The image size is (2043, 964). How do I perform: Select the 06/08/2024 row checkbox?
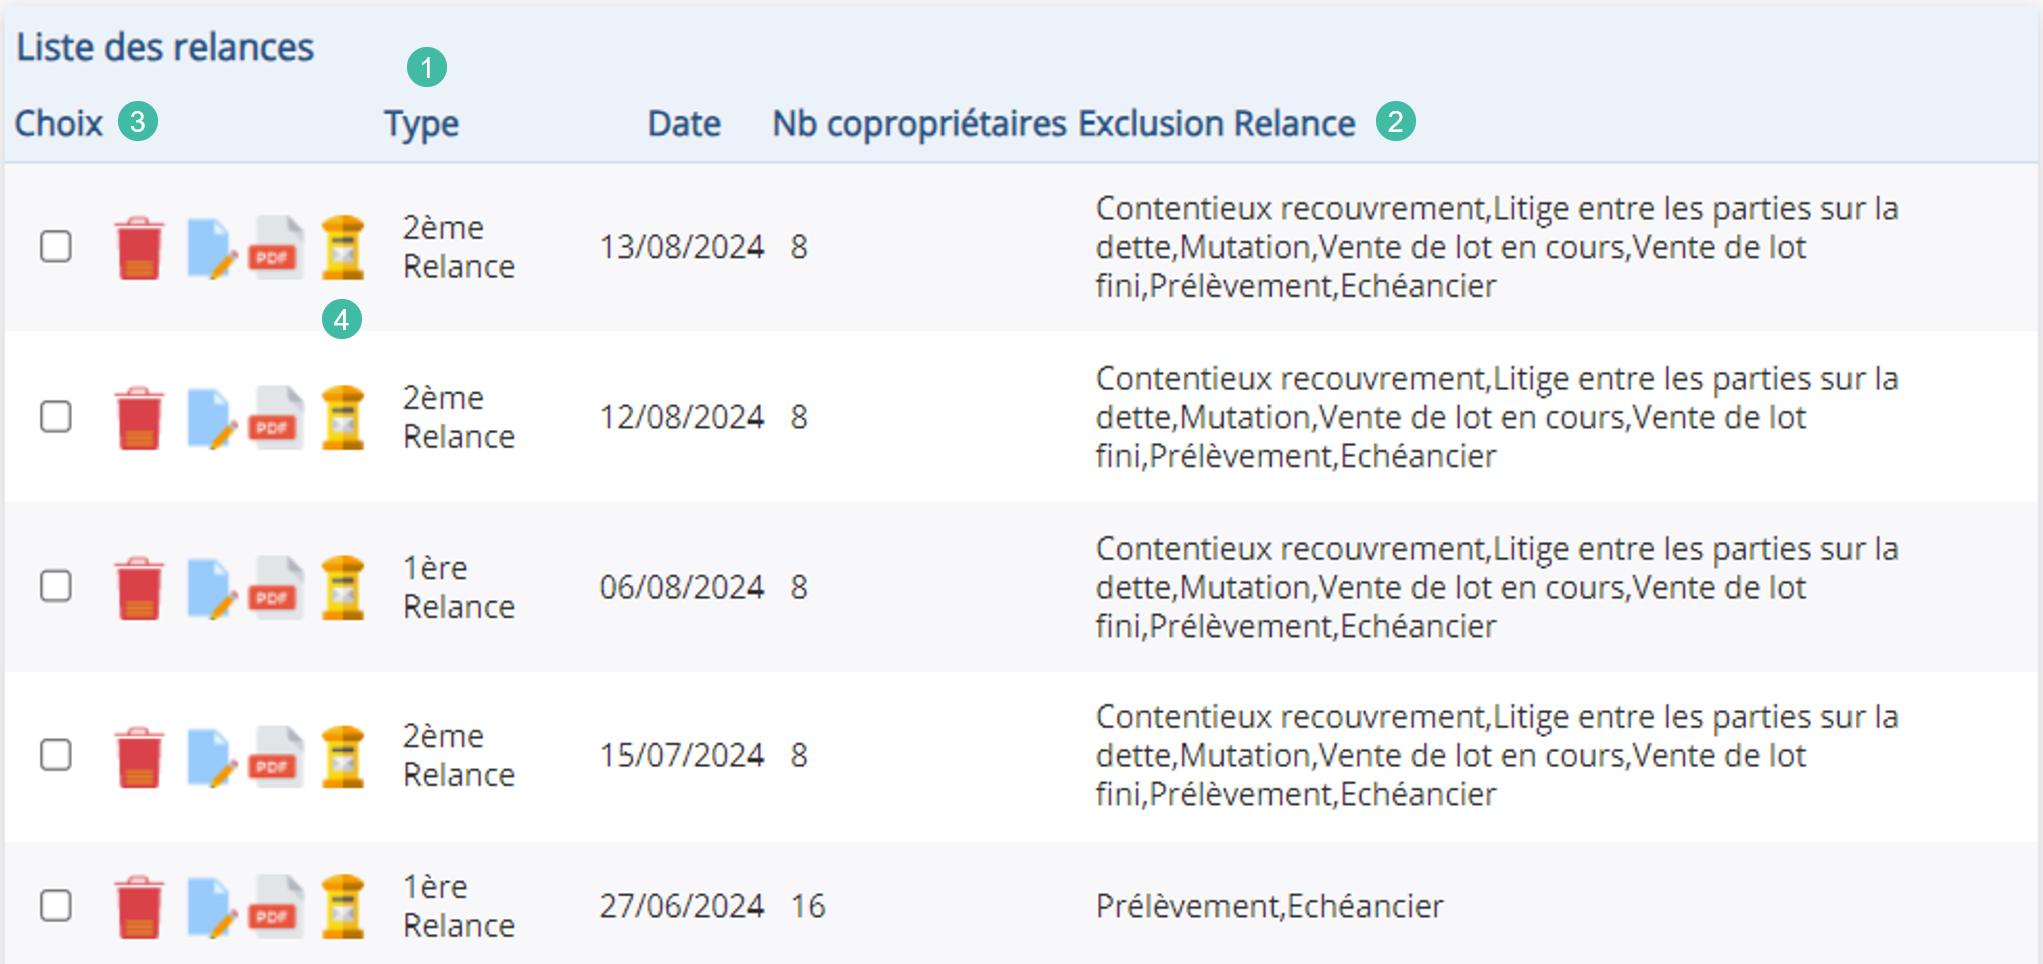(56, 586)
